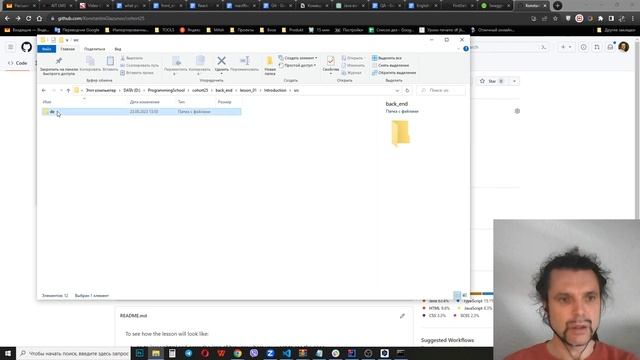
Task: Click DATA (D:) in the address path
Action: tap(132, 90)
